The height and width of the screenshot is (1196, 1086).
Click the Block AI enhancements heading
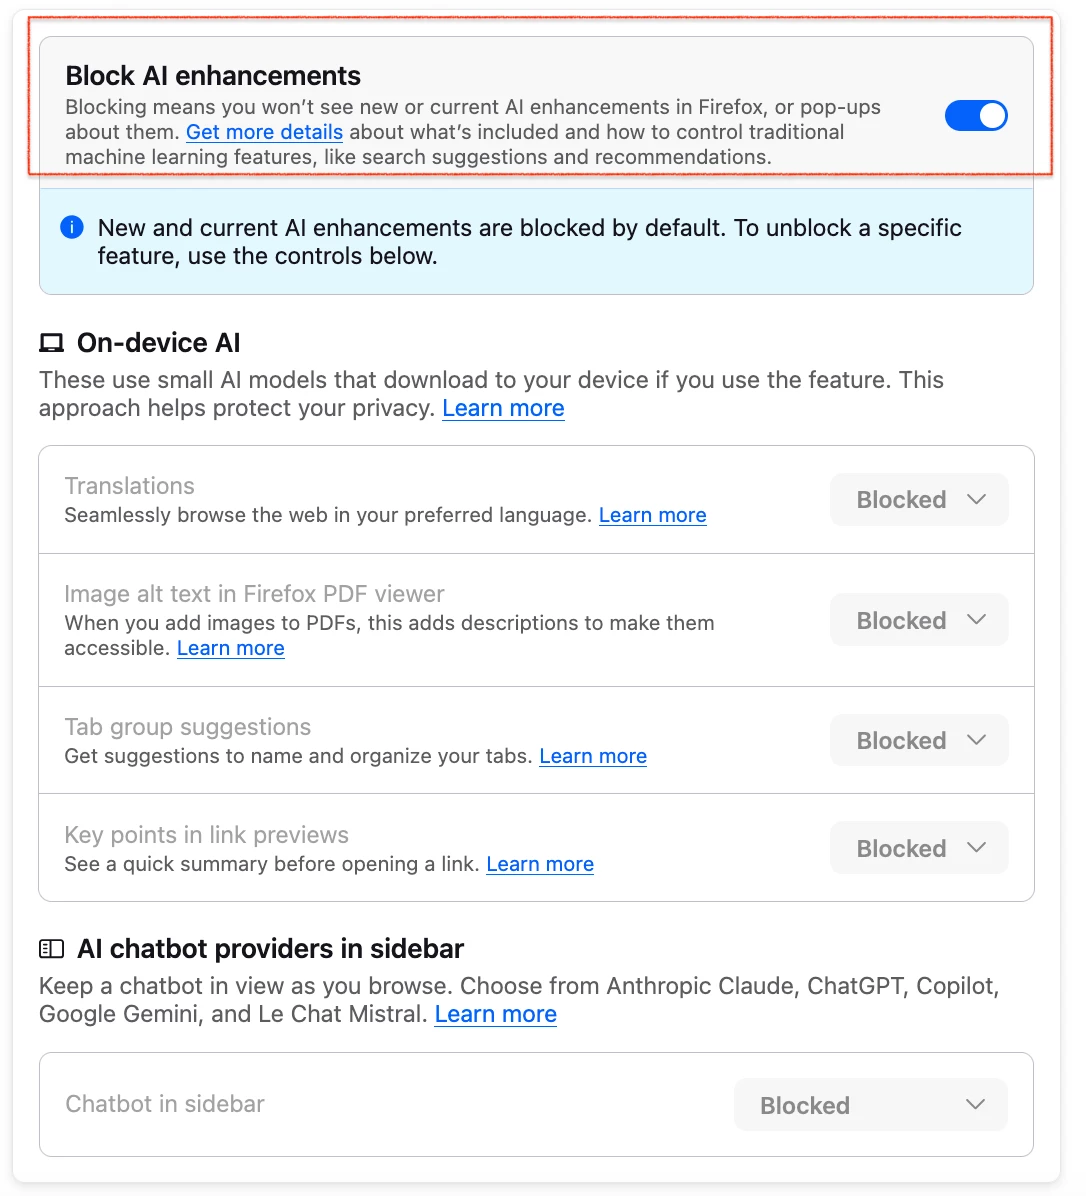click(x=213, y=76)
